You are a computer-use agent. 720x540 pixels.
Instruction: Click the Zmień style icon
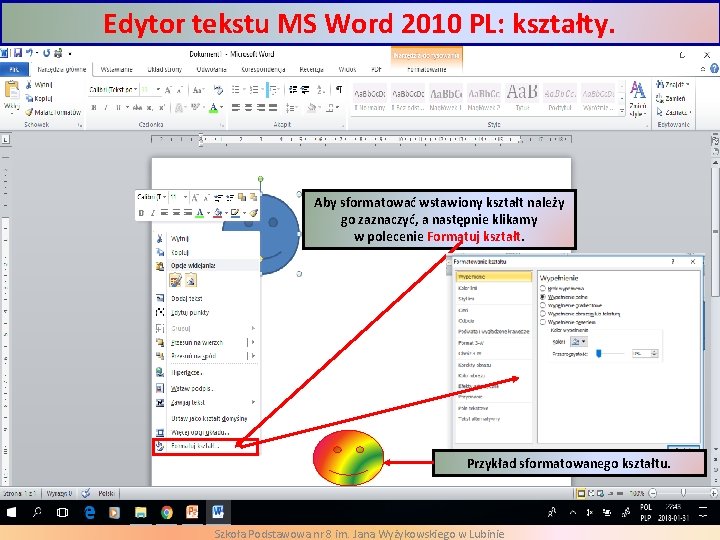(x=637, y=98)
